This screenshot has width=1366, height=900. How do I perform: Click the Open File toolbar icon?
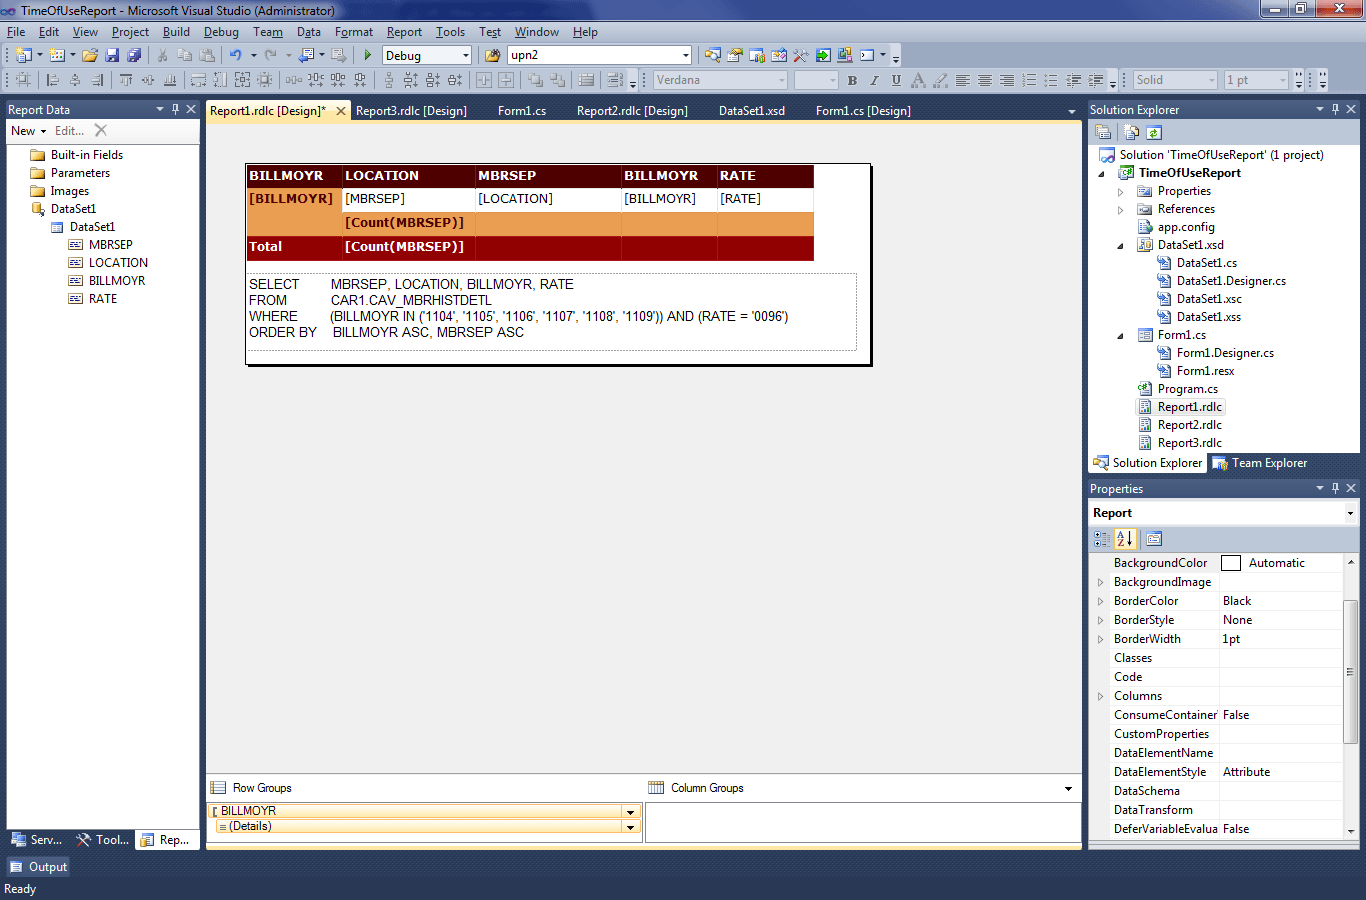pos(90,56)
